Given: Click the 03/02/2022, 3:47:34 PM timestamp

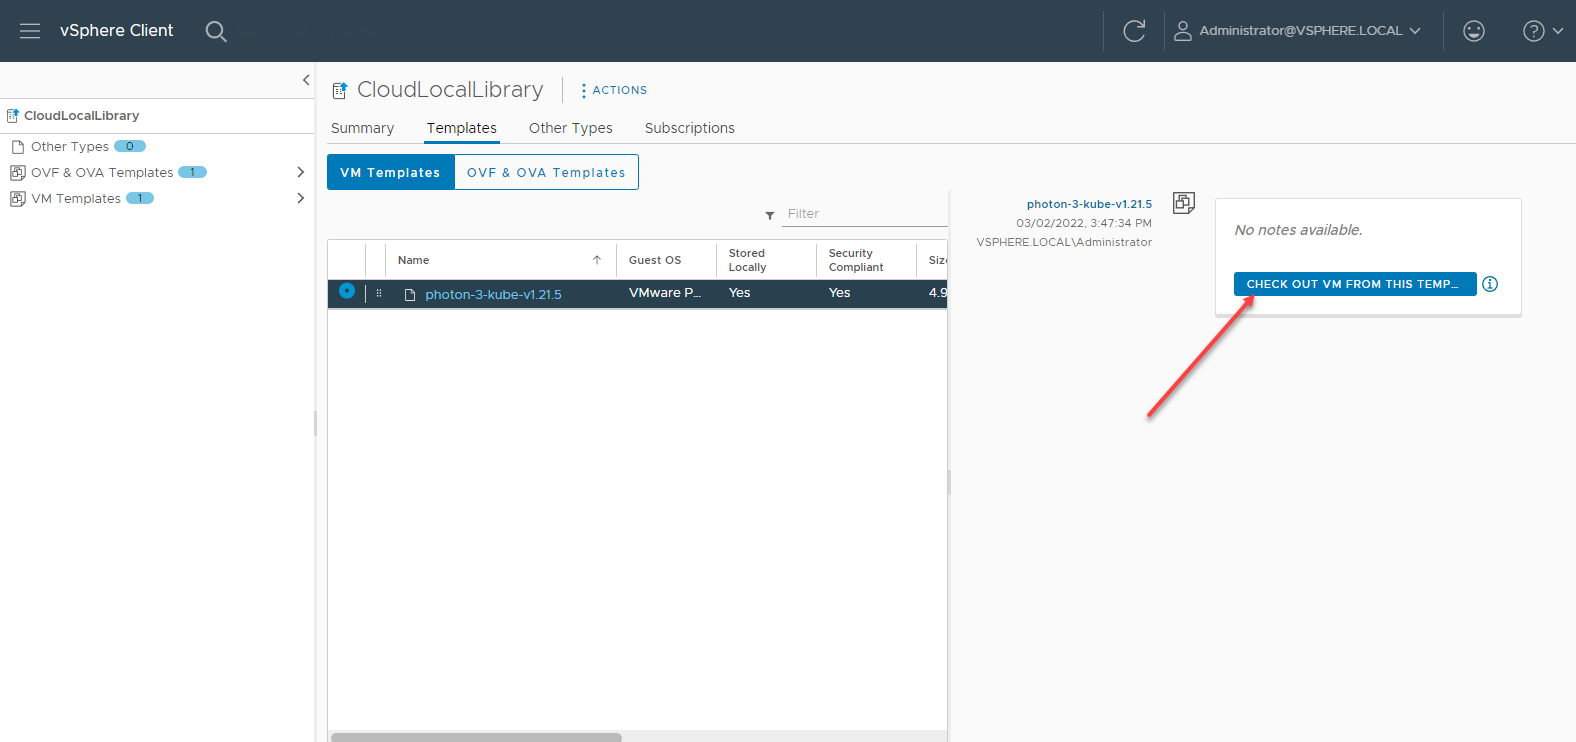Looking at the screenshot, I should point(1084,223).
